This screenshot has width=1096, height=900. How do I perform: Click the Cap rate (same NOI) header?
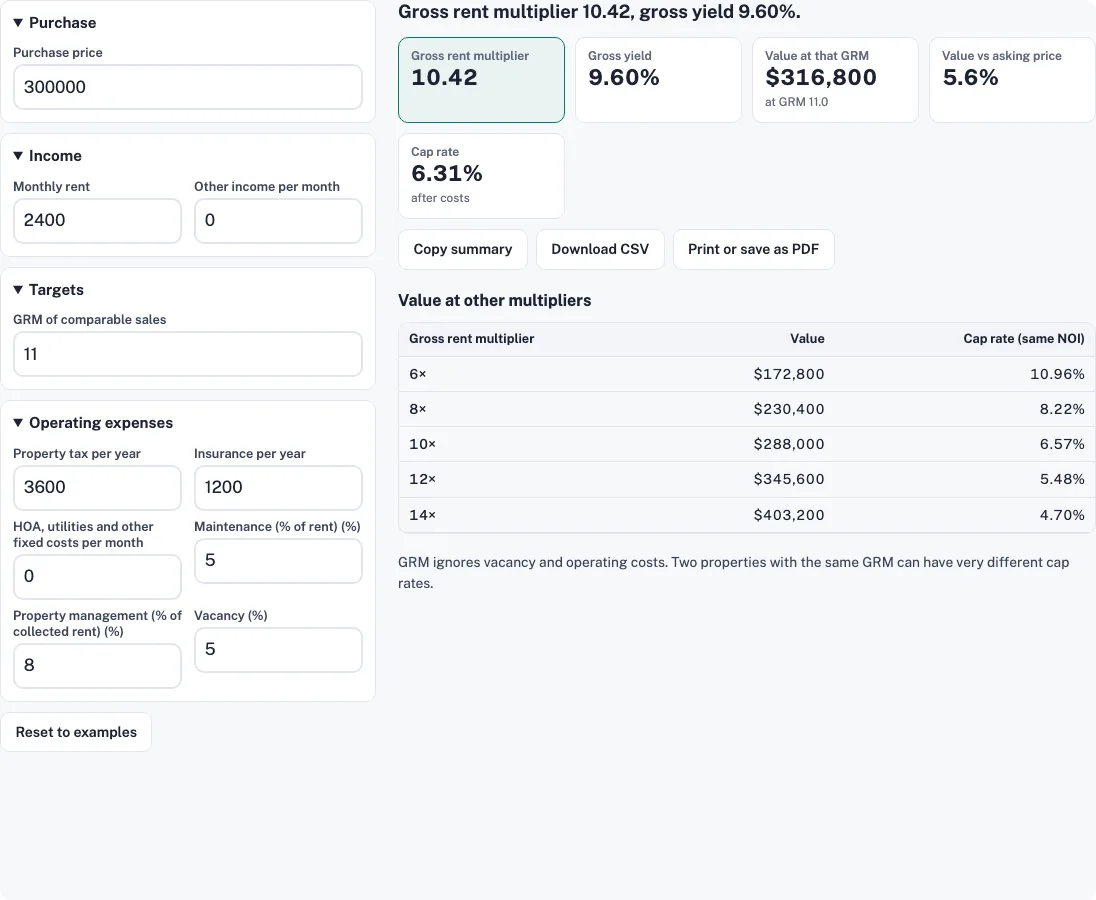[1023, 338]
